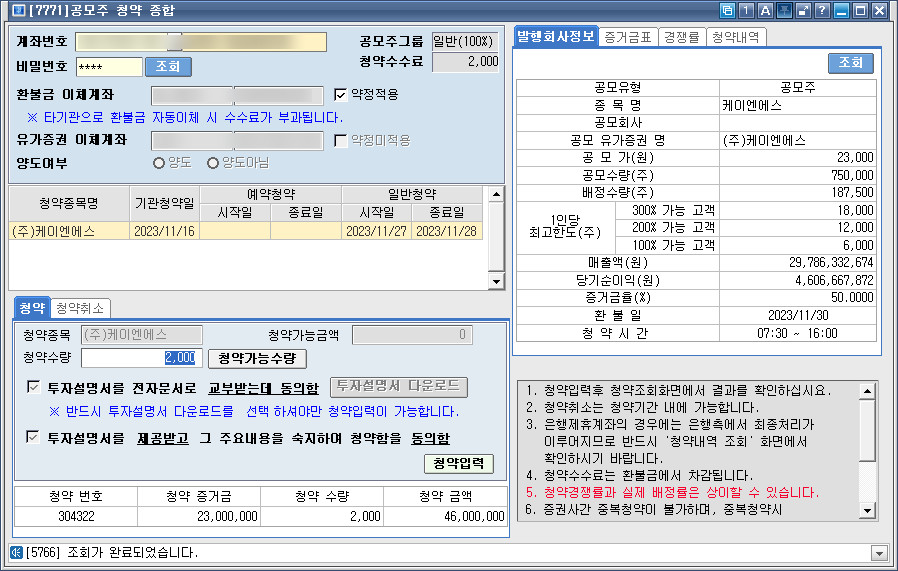Click red notice line 5 text
This screenshot has height=571, width=898.
pos(672,493)
